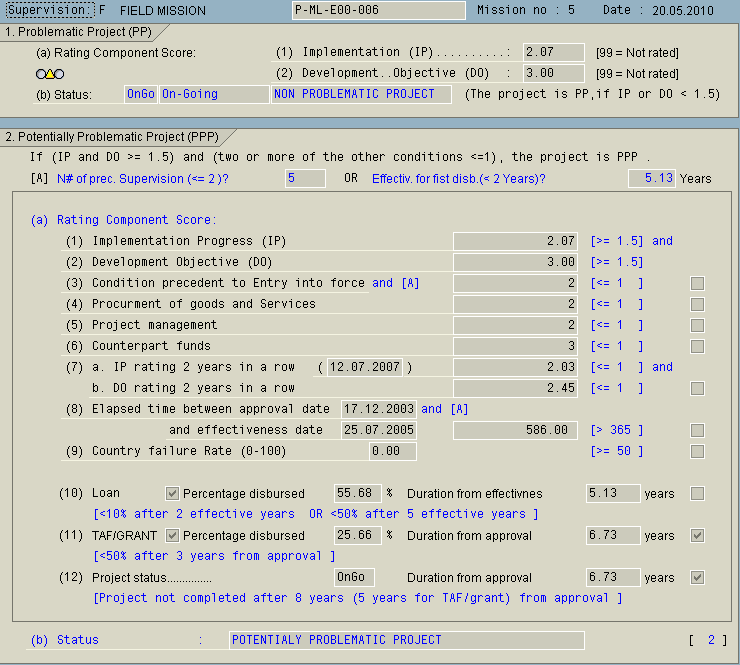
Task: Tick the Condition precedent to Entry checkbox
Action: coord(697,283)
